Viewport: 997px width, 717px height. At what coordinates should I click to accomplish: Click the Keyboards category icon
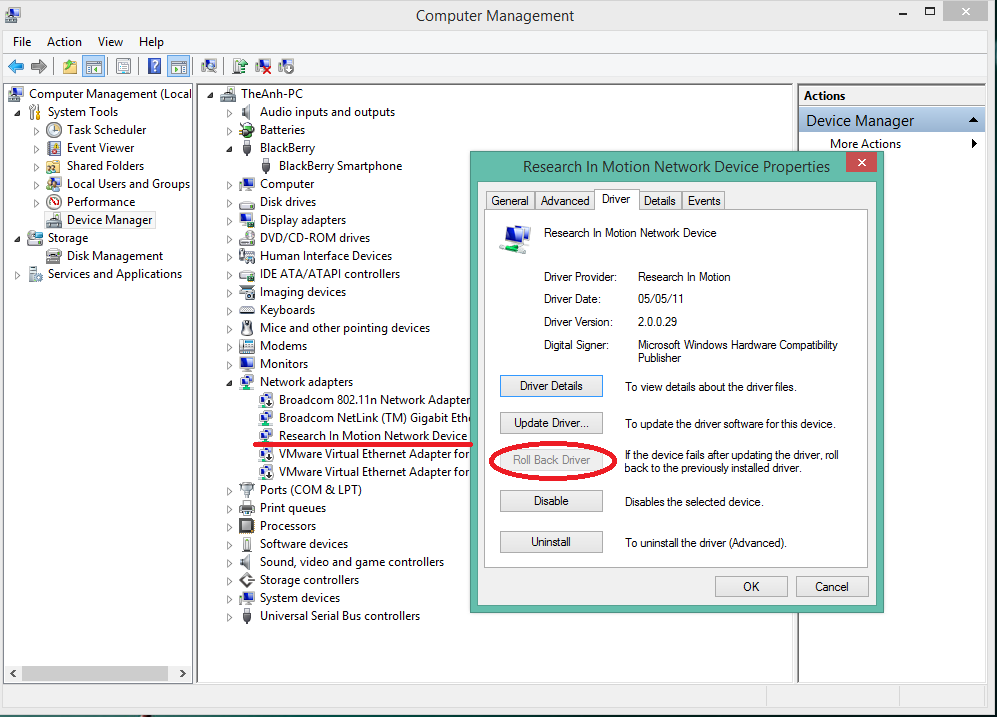click(247, 310)
